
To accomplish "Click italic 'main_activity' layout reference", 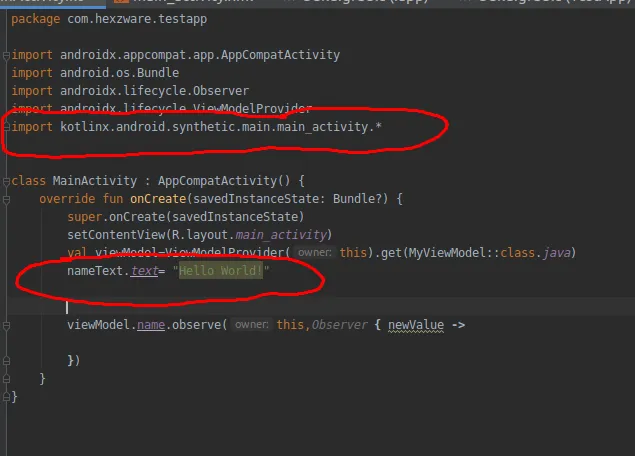I will (x=281, y=235).
